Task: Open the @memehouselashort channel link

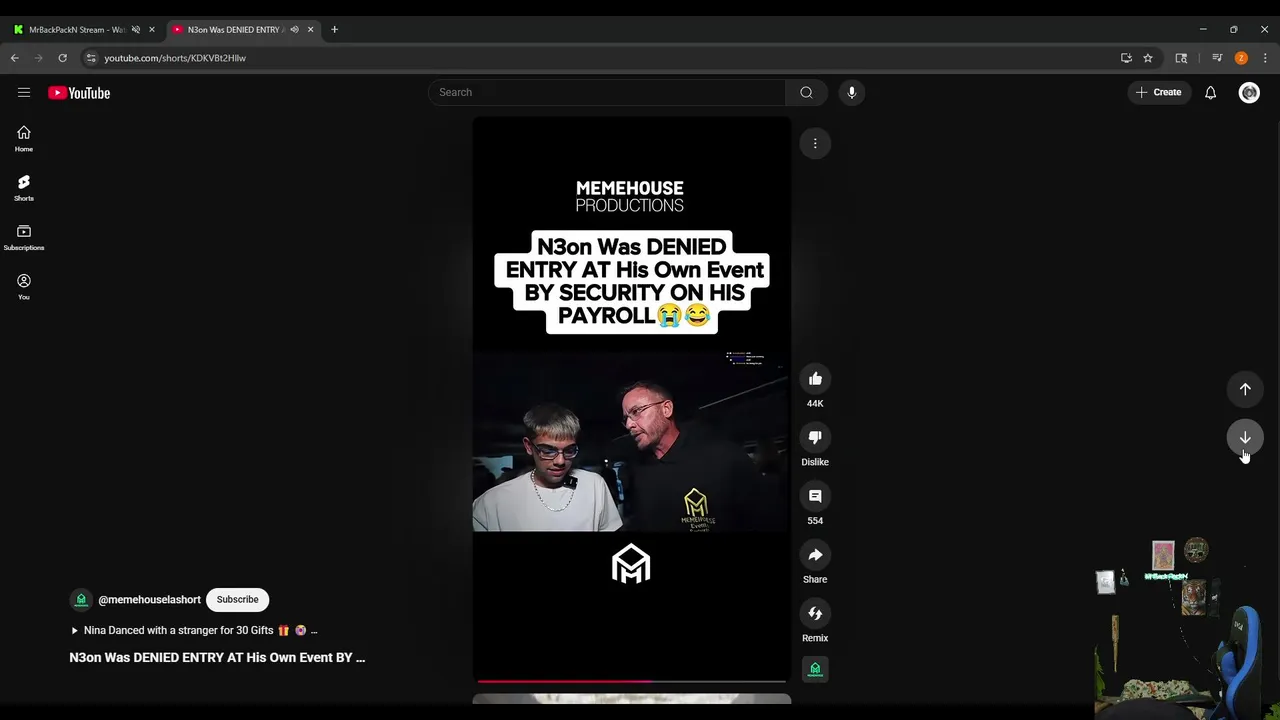Action: [x=149, y=599]
